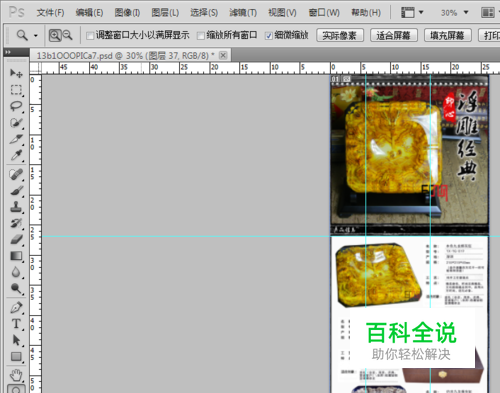Open the 编辑(E) menu

coord(89,13)
